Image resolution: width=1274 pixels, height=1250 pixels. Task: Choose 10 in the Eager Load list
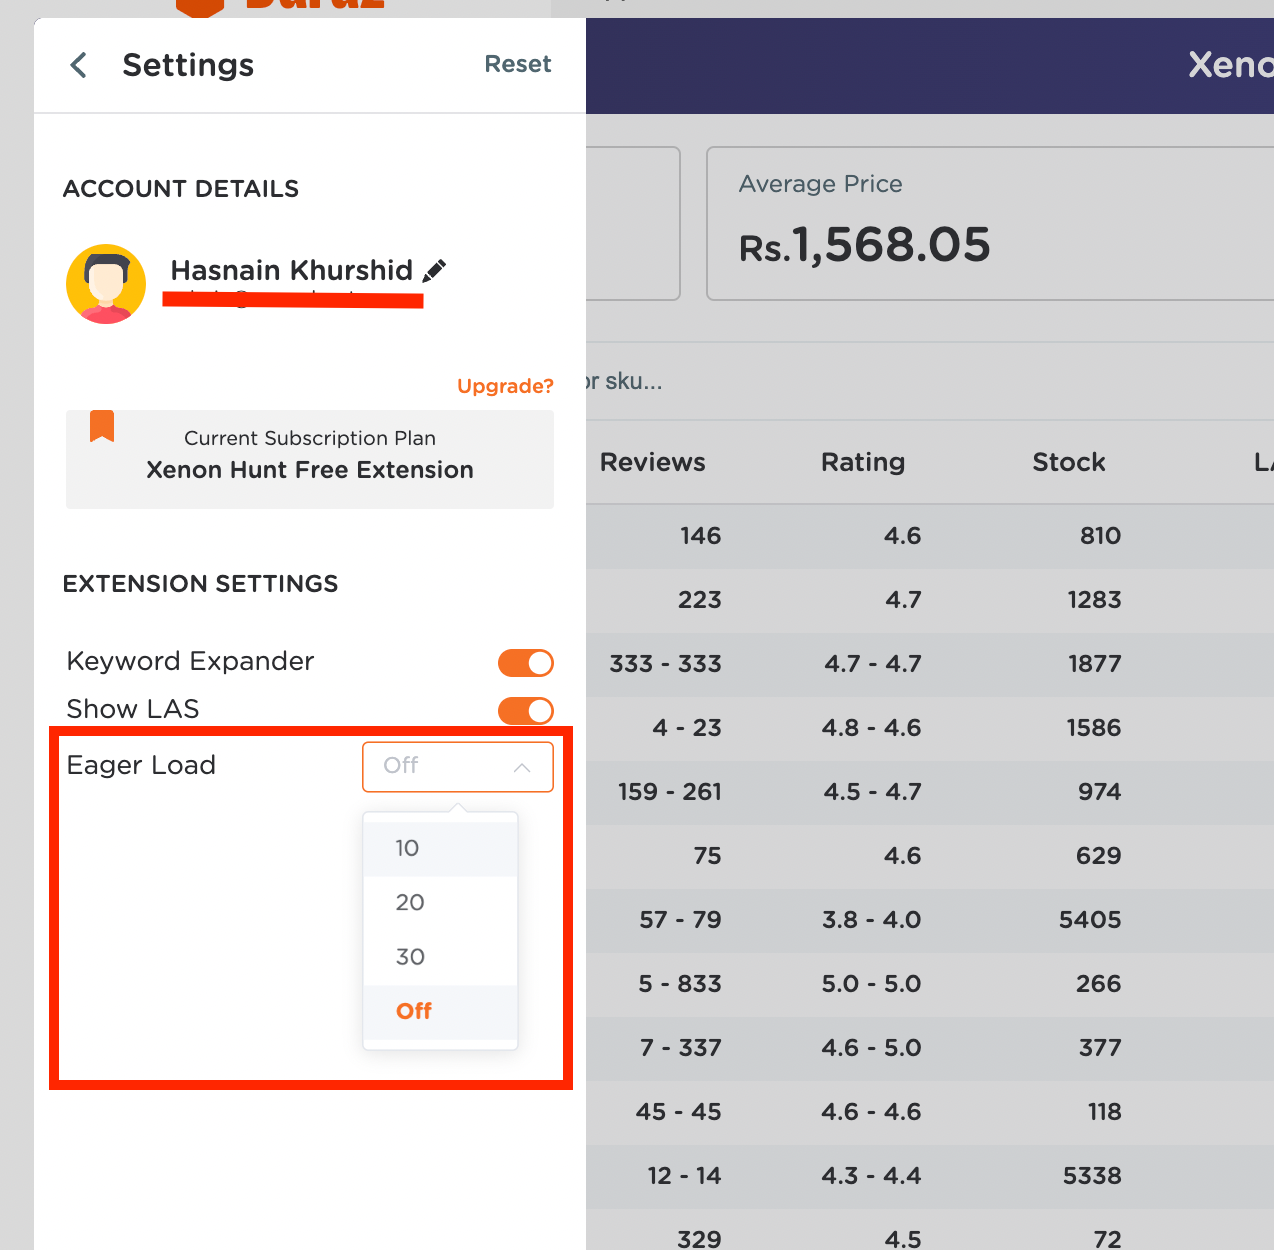(x=440, y=848)
